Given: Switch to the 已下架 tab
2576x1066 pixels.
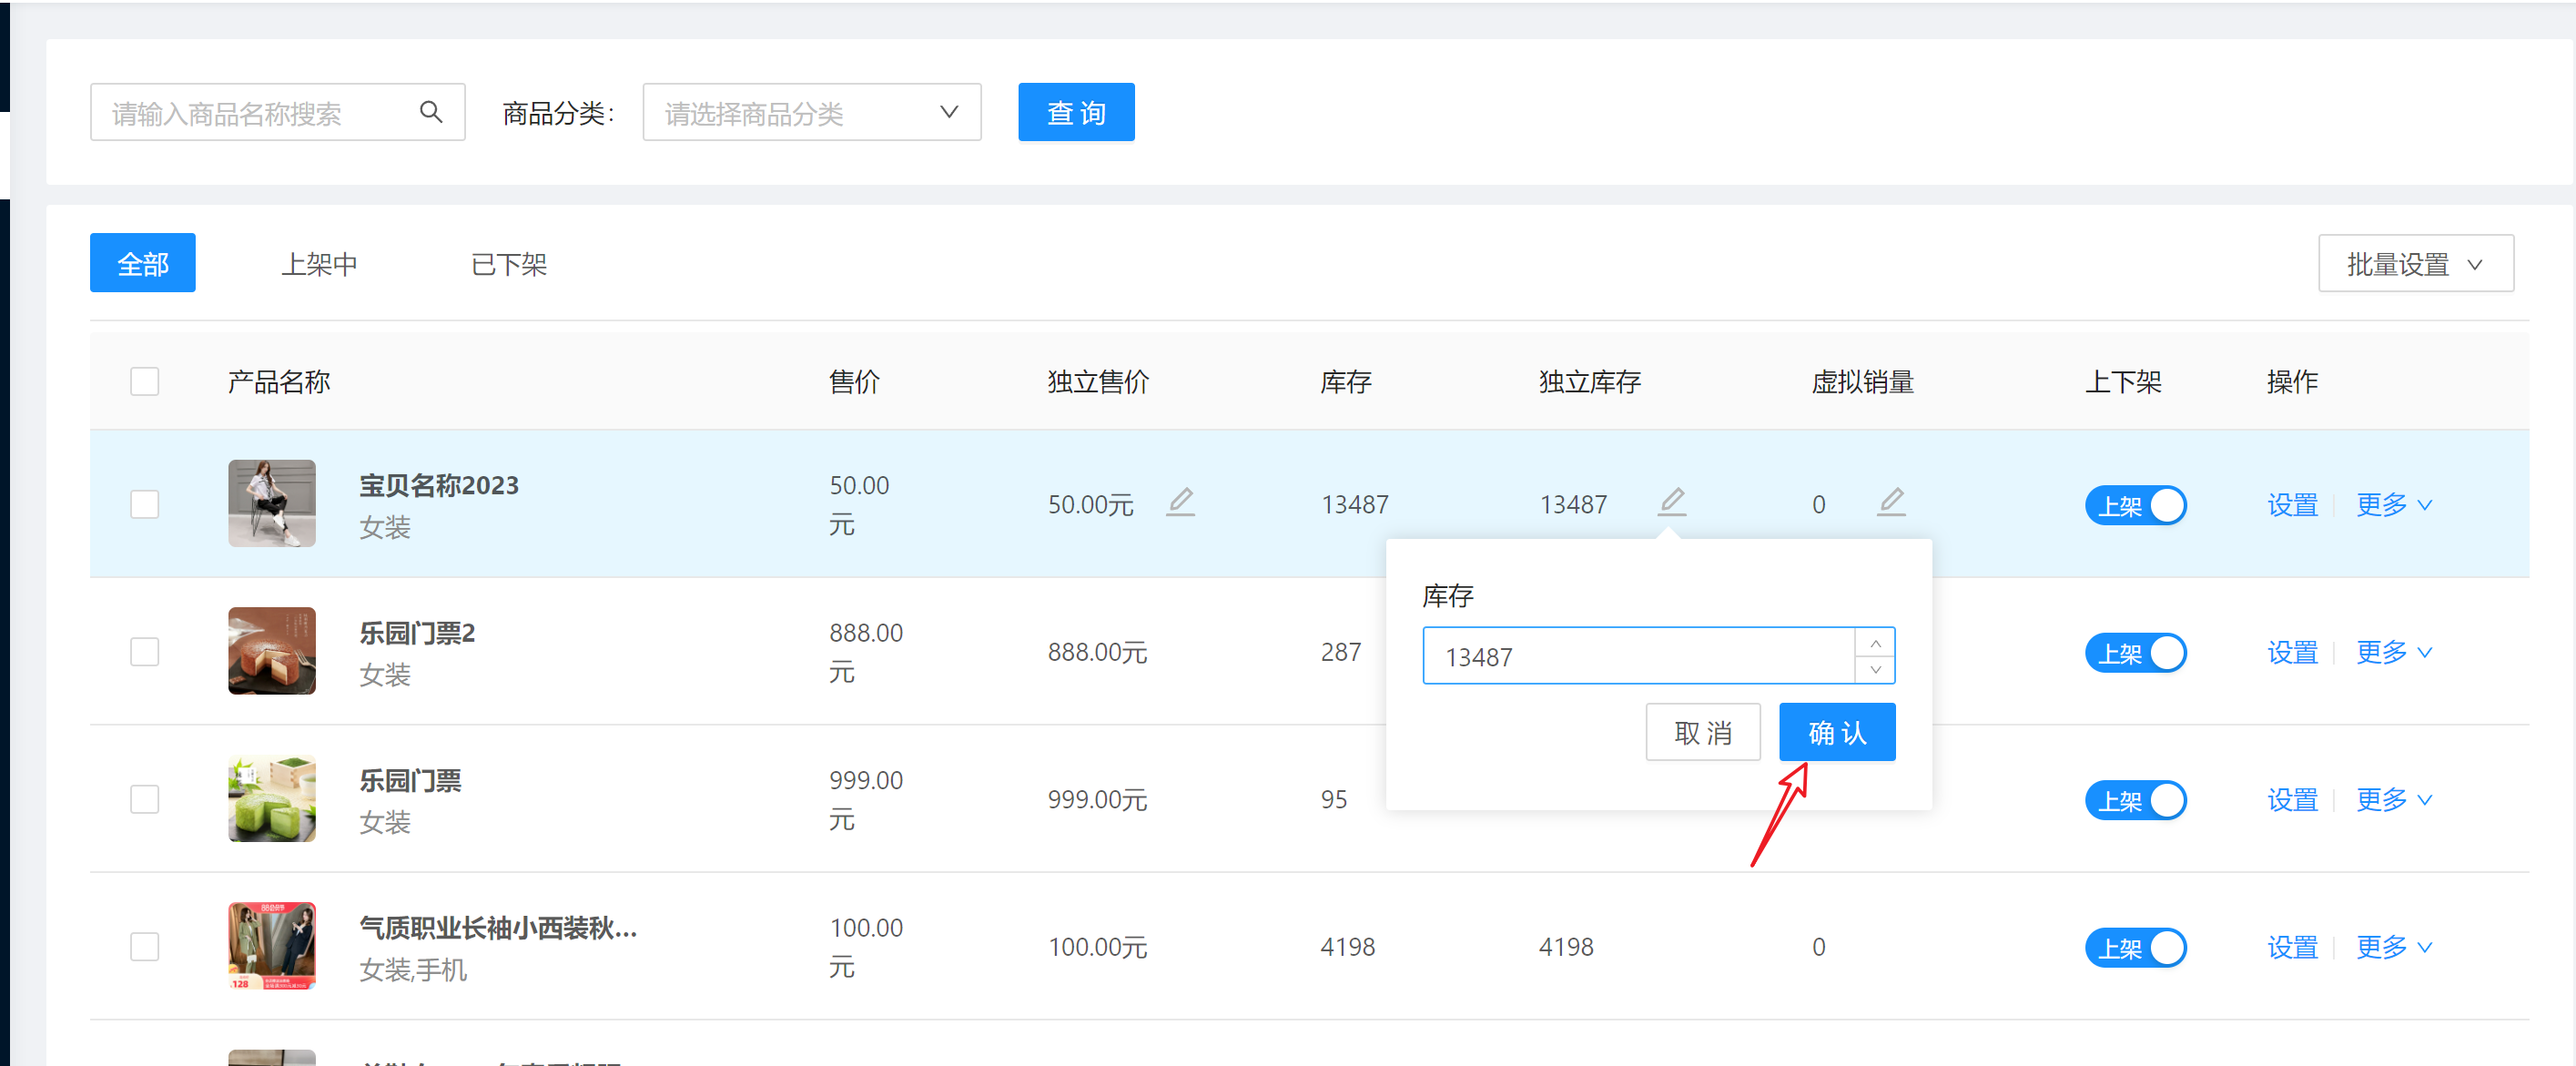Looking at the screenshot, I should pyautogui.click(x=508, y=264).
